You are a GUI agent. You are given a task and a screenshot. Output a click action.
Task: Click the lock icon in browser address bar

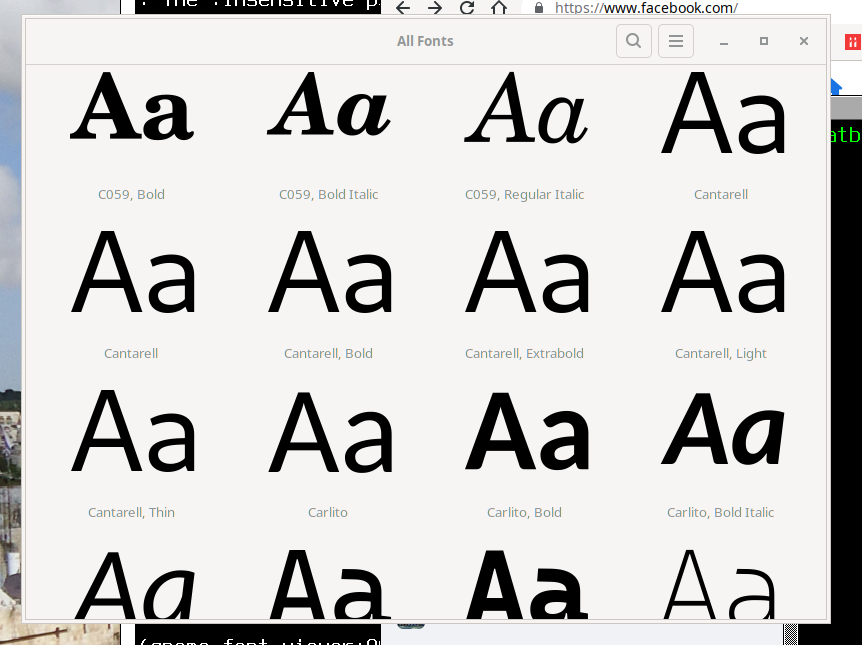point(539,8)
